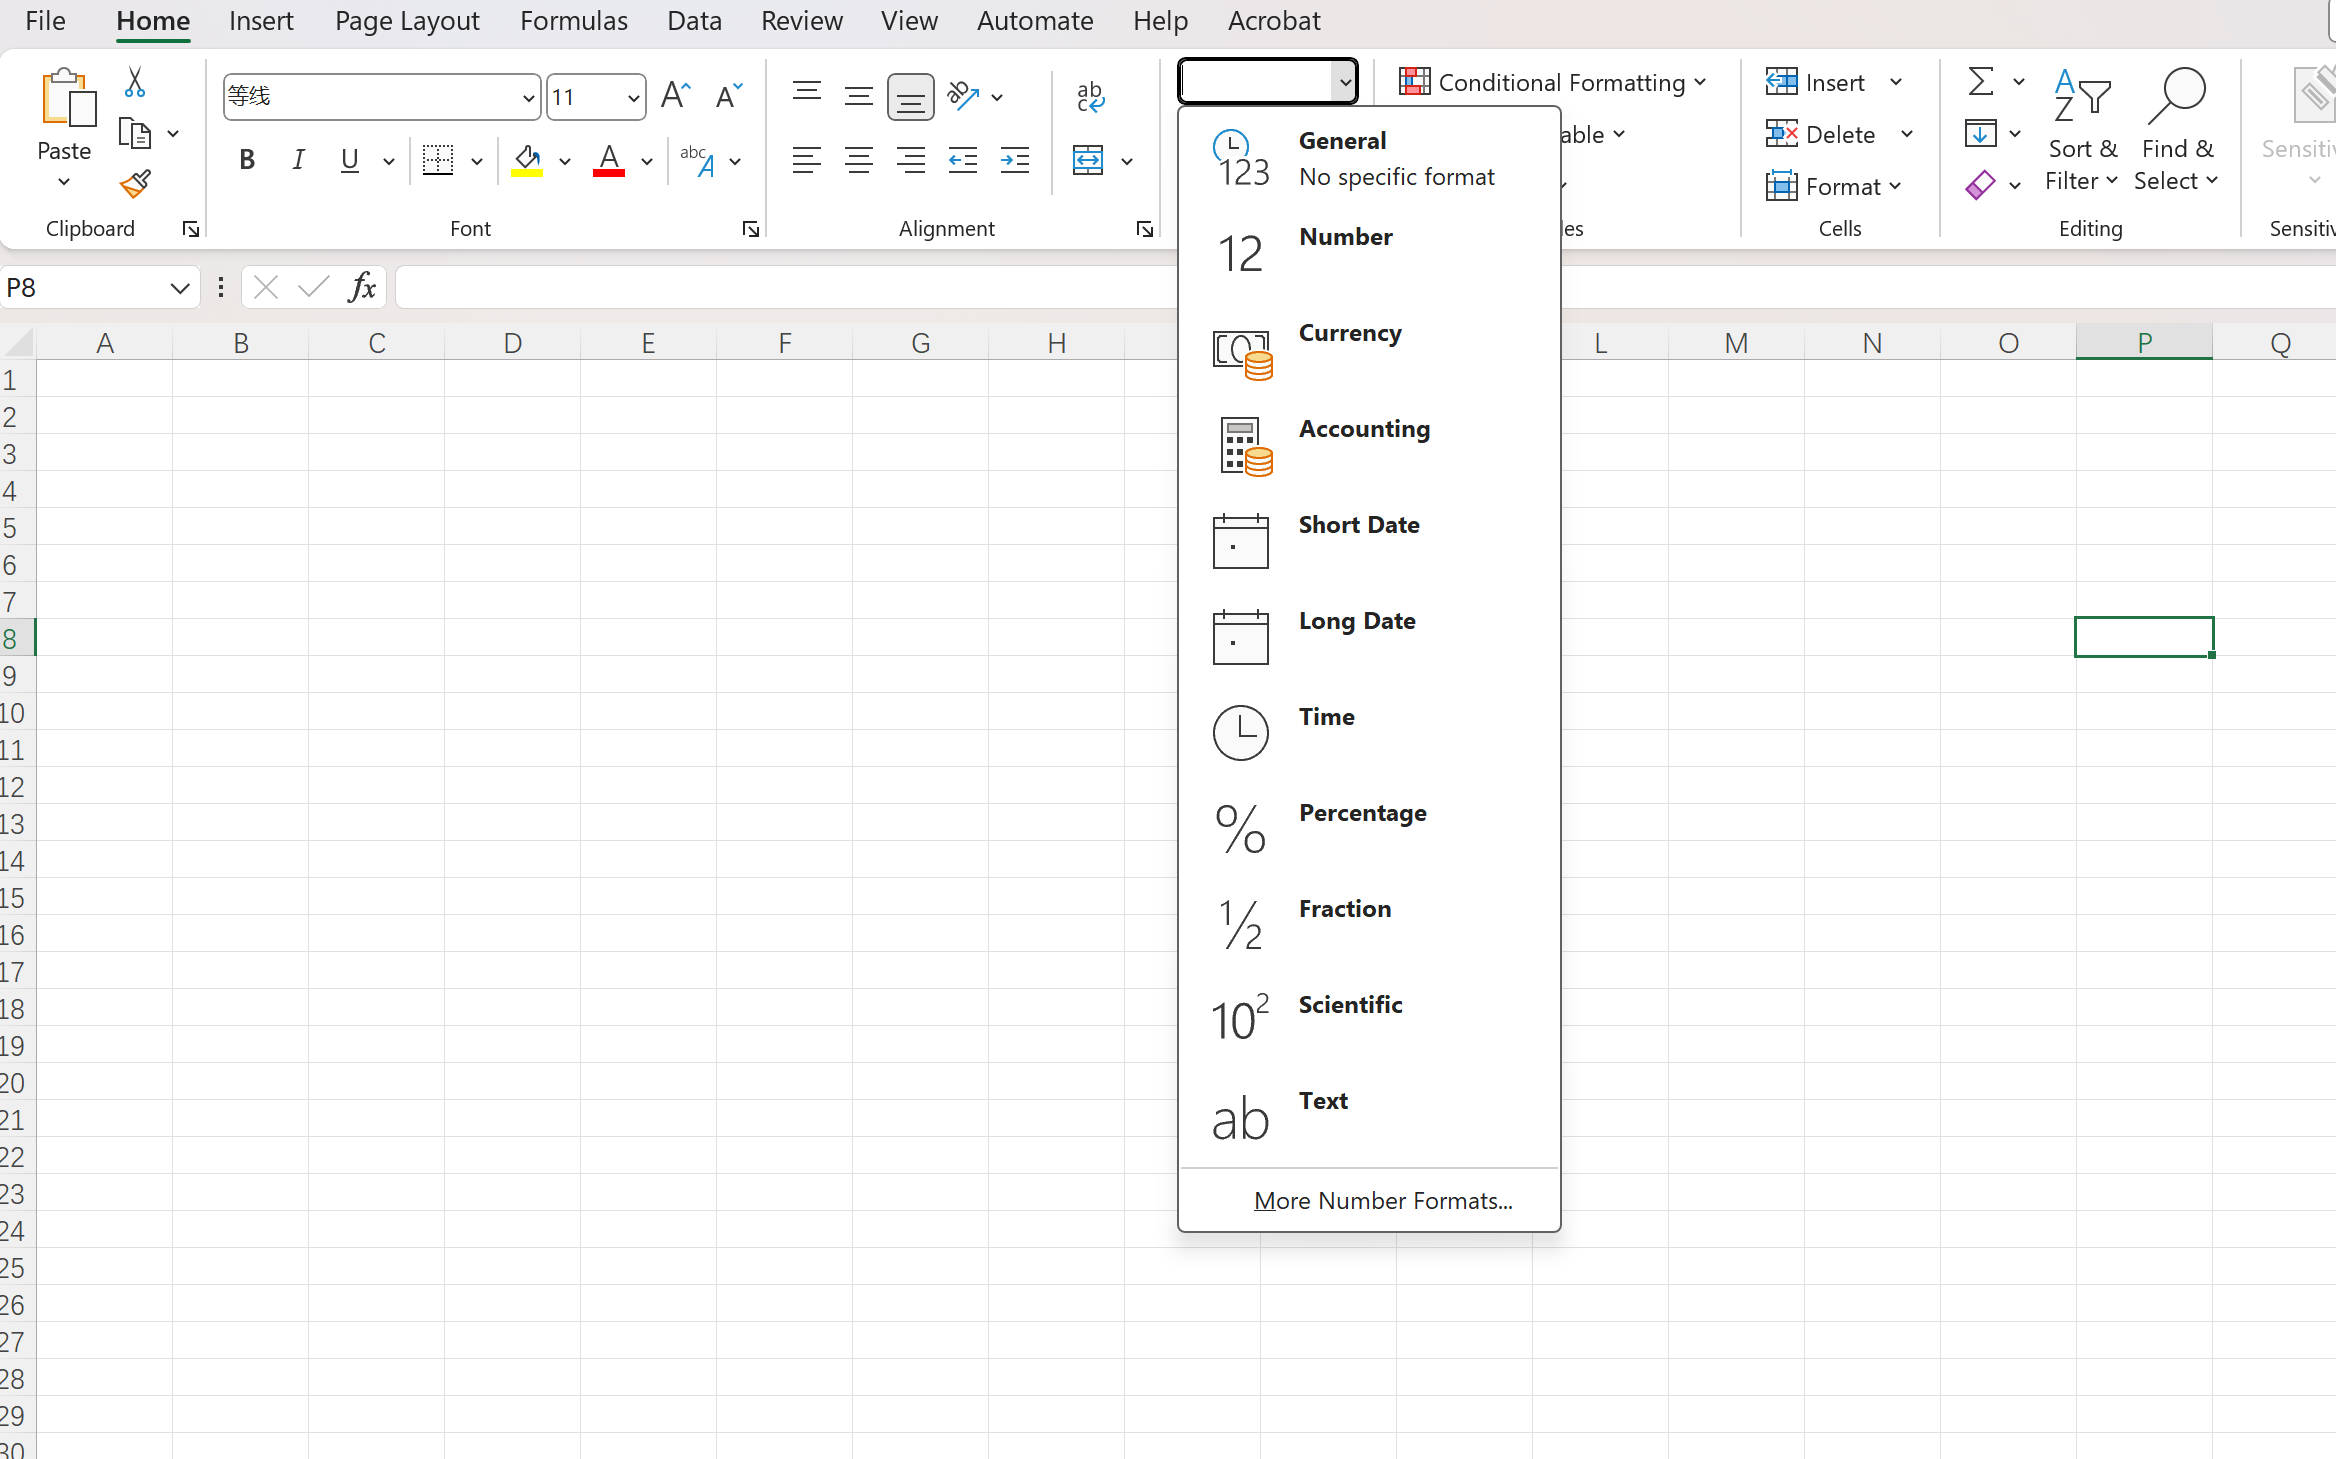The height and width of the screenshot is (1459, 2336).
Task: Click the AutoSum sigma icon
Action: 1981,82
